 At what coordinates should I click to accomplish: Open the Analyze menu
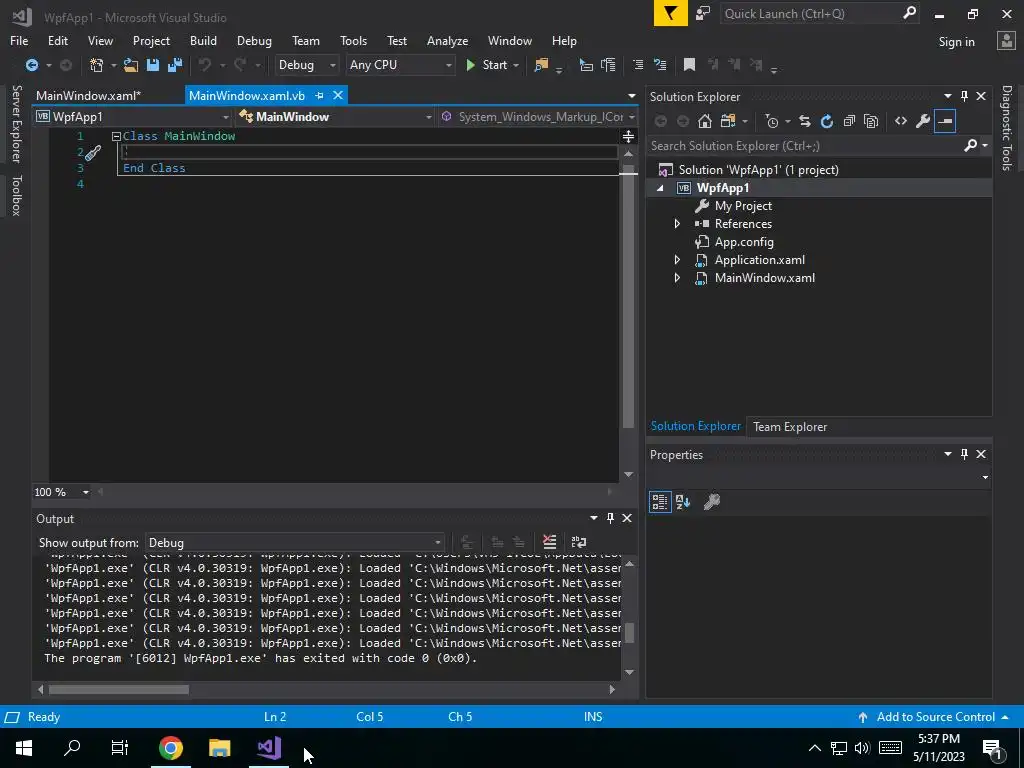tap(447, 40)
